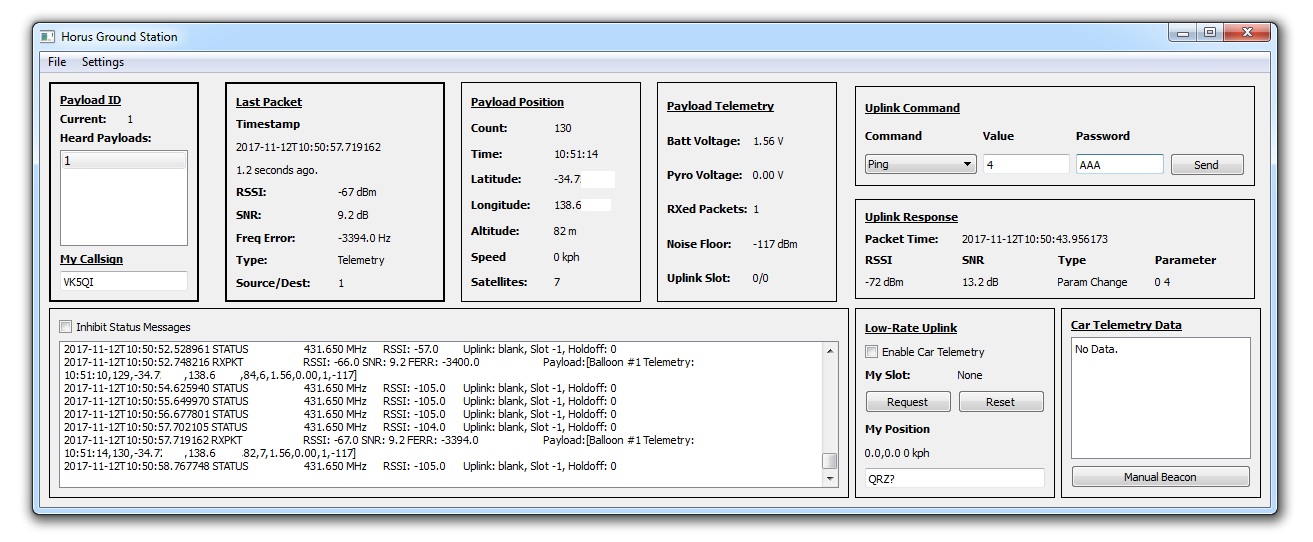Screen dimensions: 1313x542
Task: Click the uplink Value field containing 4
Action: point(1026,164)
